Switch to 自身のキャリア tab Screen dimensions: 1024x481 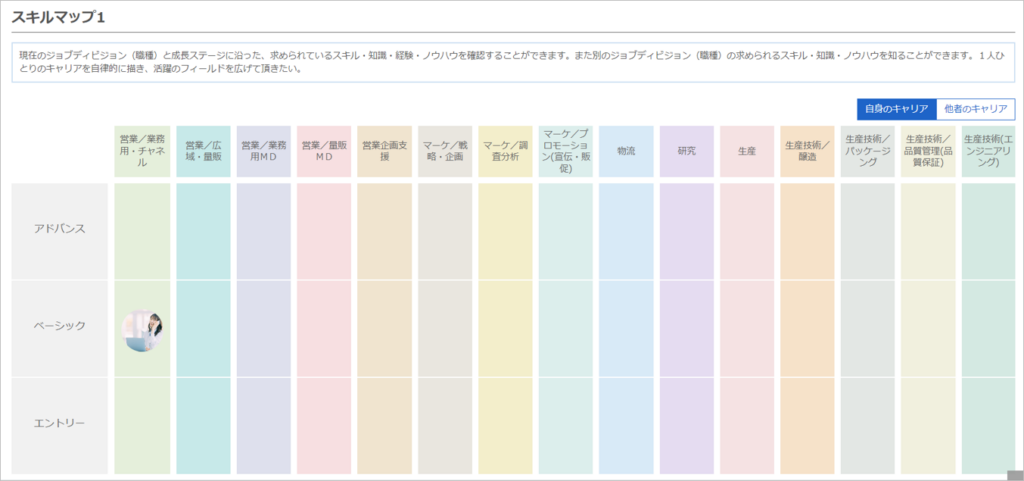coord(896,109)
